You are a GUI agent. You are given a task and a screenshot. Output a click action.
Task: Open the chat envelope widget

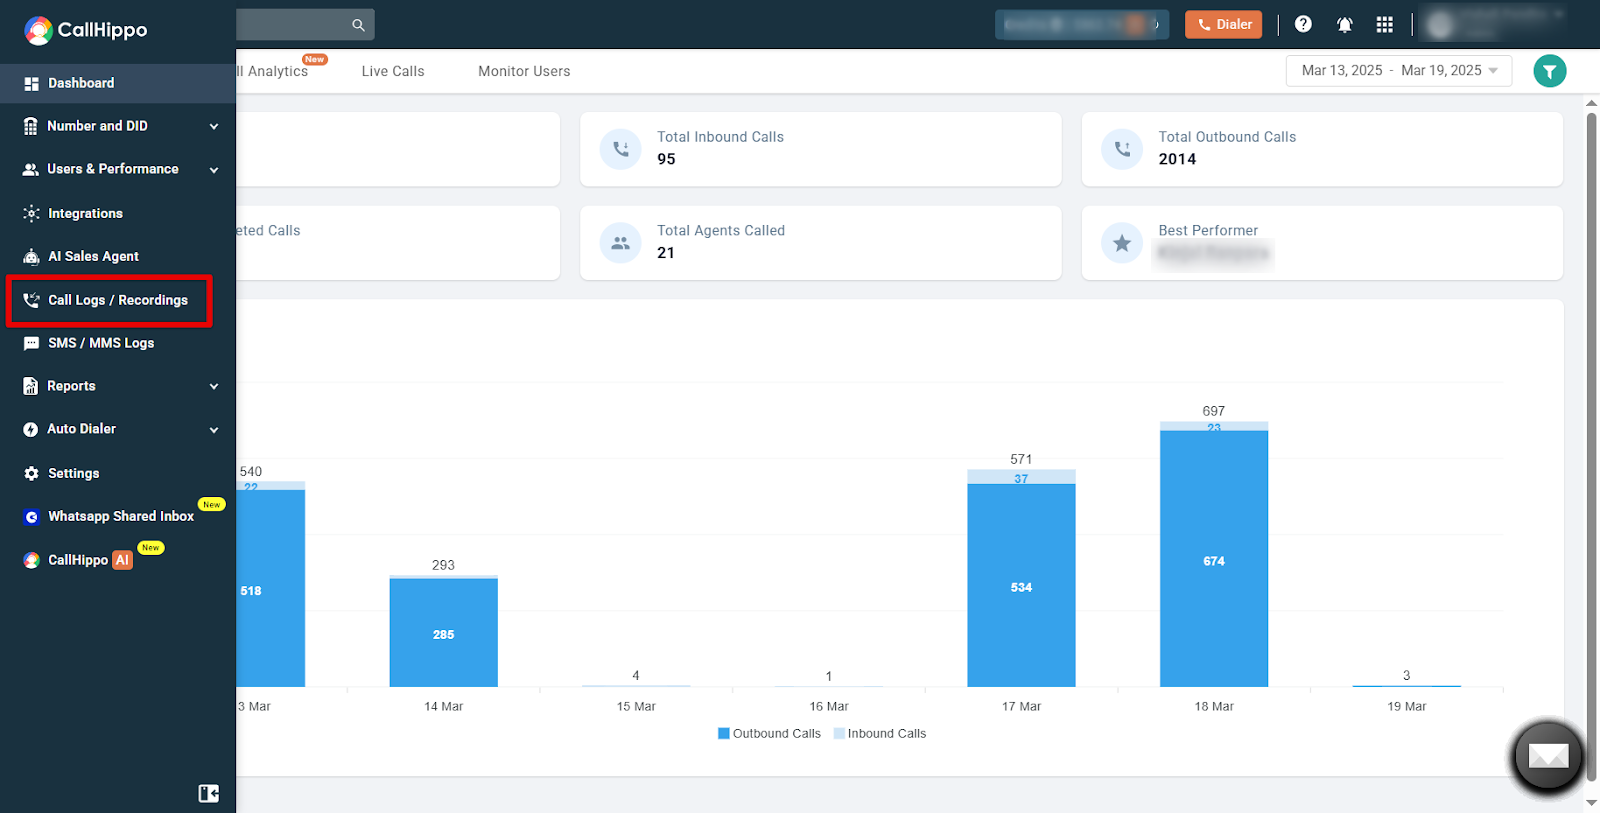click(1548, 757)
